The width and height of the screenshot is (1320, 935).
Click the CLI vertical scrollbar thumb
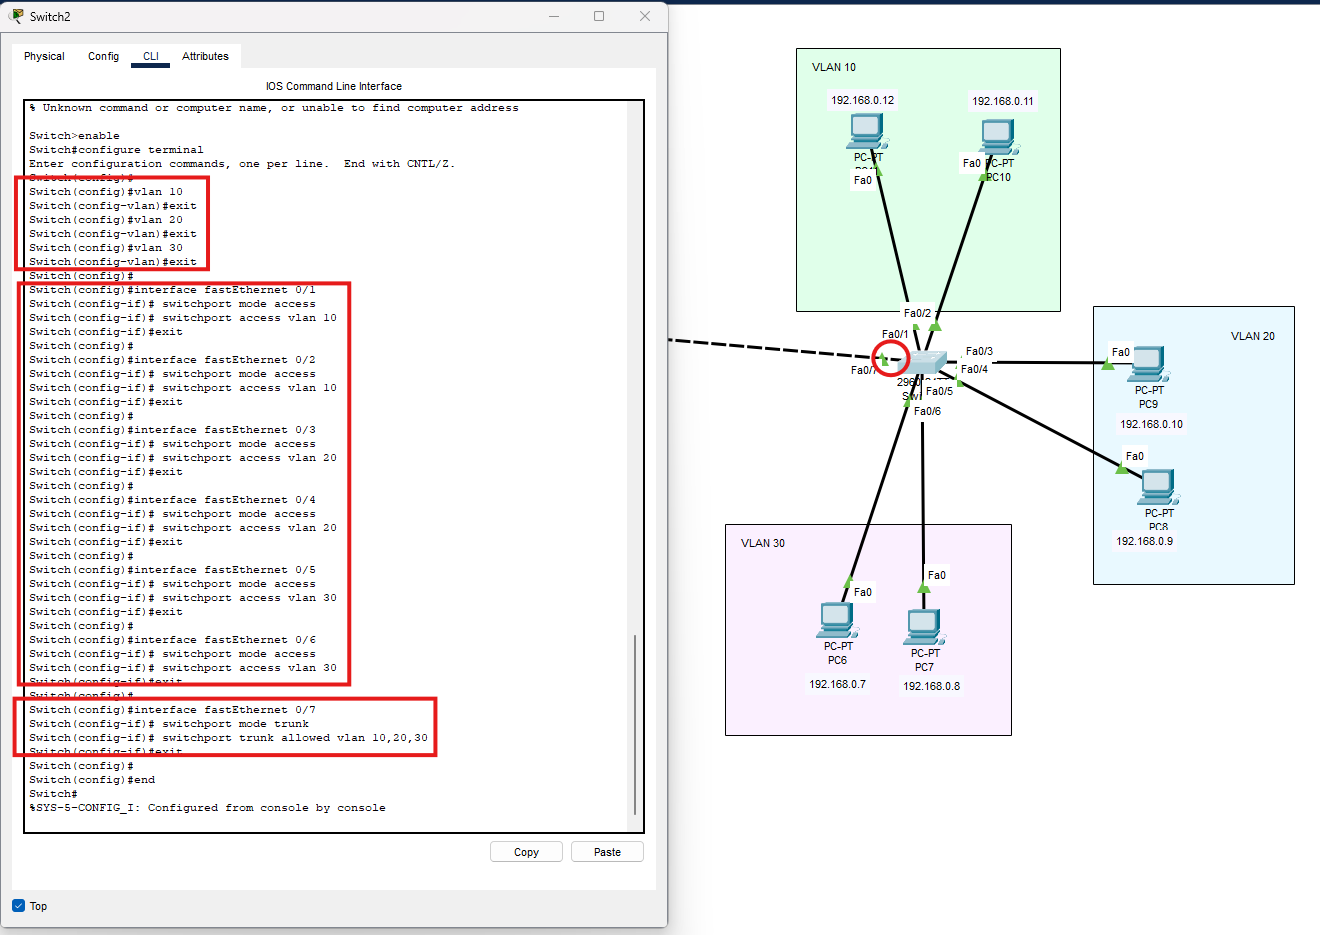pyautogui.click(x=635, y=724)
